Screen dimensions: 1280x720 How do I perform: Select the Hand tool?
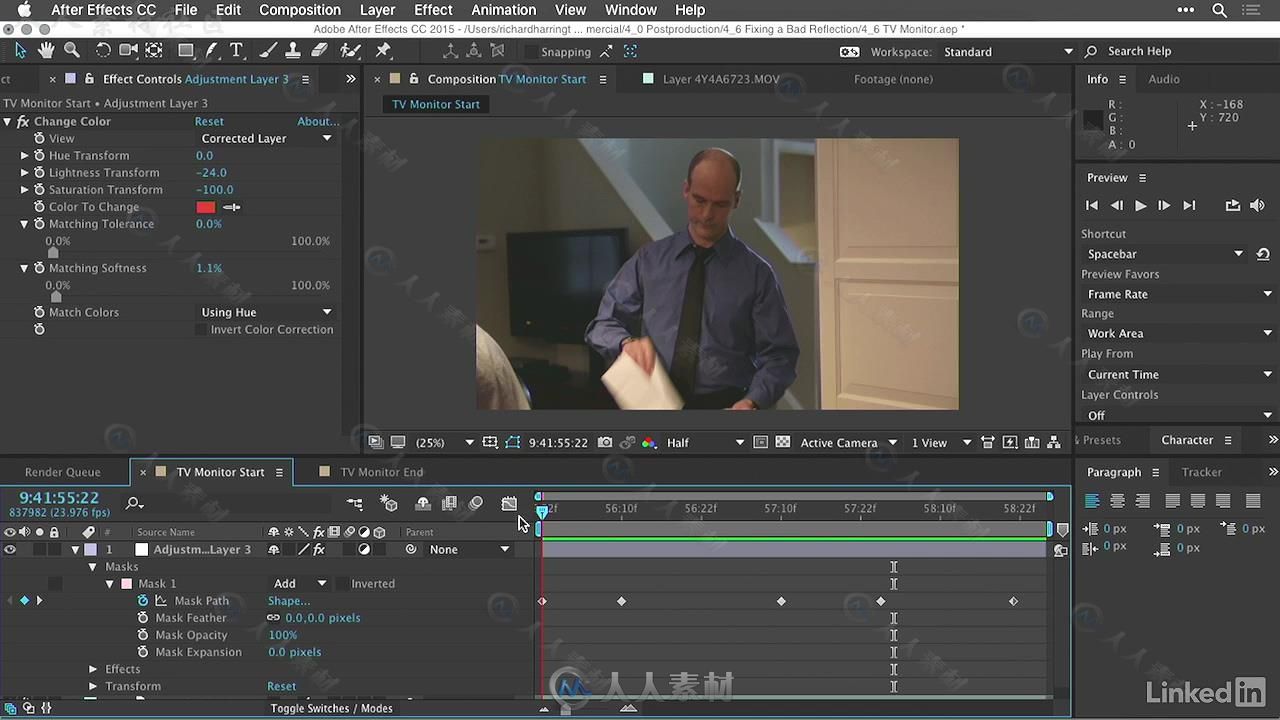pos(46,50)
